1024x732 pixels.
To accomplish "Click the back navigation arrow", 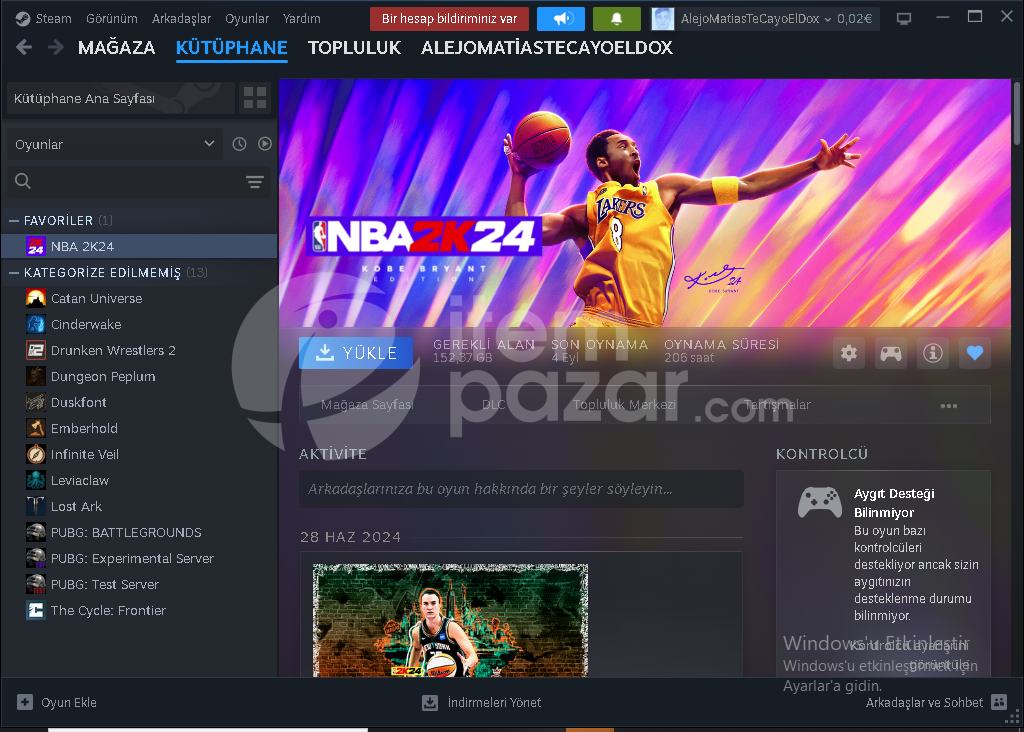I will [x=24, y=47].
